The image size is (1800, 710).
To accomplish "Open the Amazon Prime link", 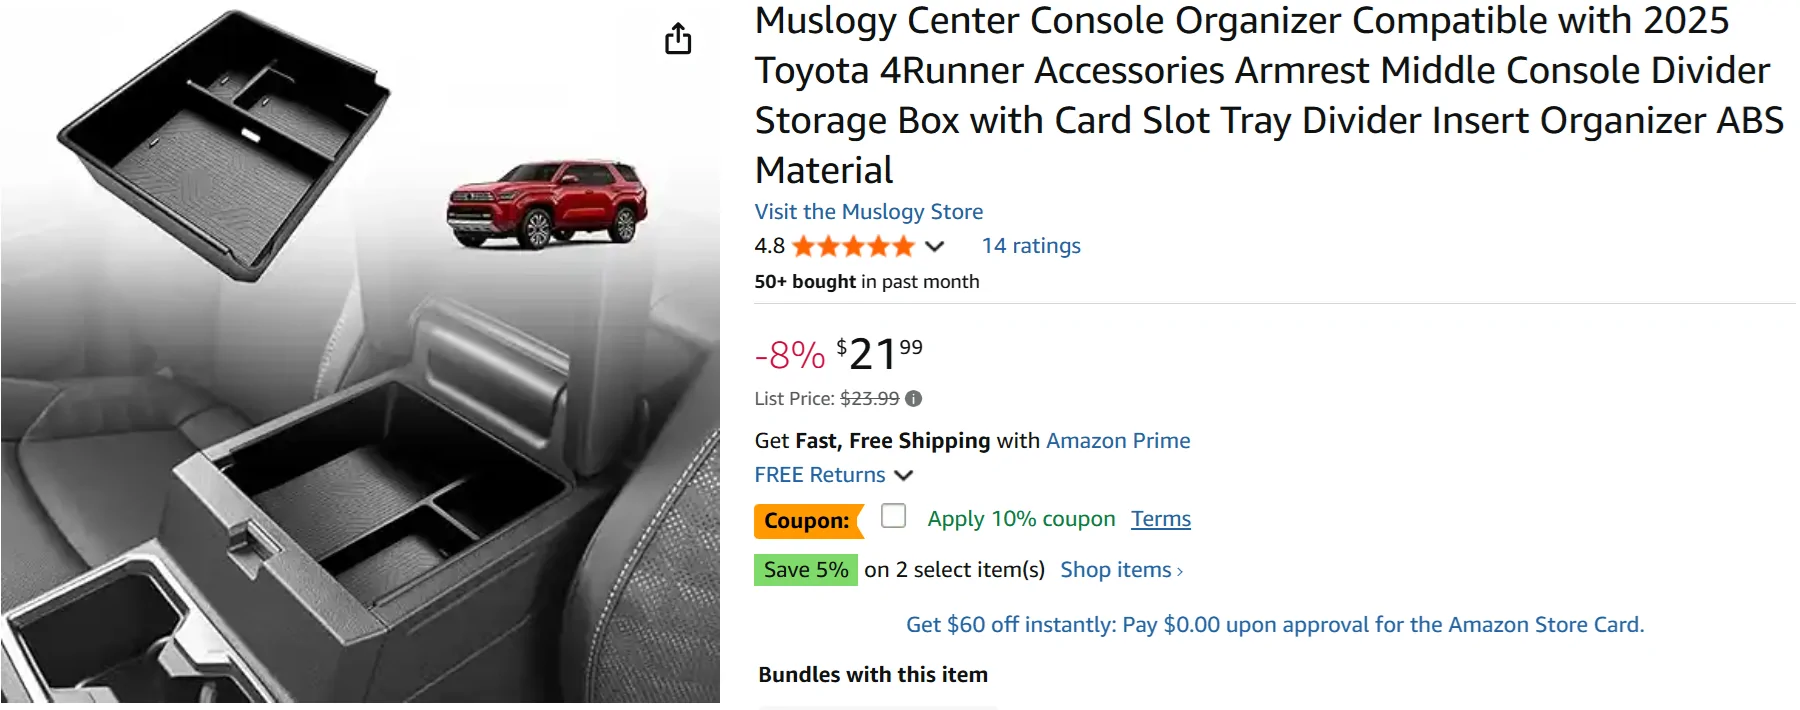I will tap(1117, 441).
